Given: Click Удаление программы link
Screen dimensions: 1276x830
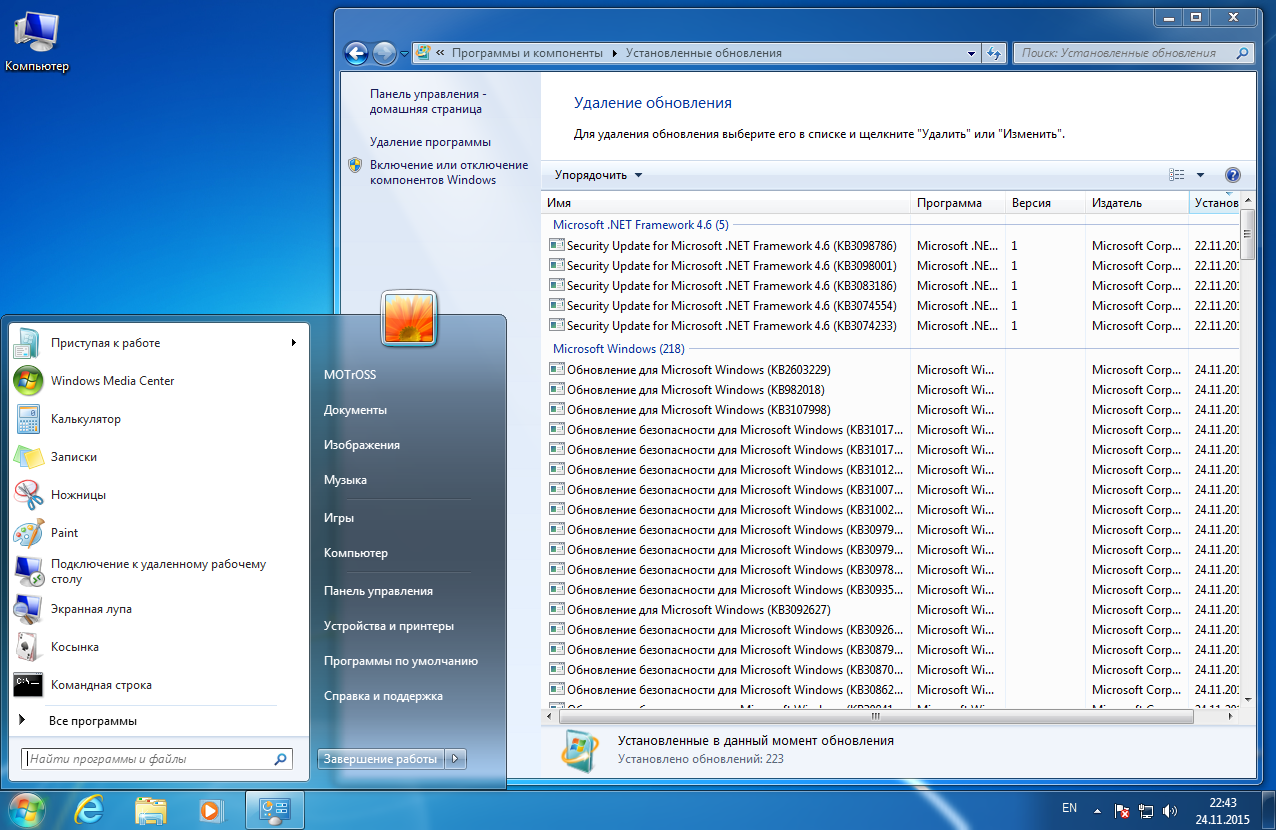Looking at the screenshot, I should point(430,142).
